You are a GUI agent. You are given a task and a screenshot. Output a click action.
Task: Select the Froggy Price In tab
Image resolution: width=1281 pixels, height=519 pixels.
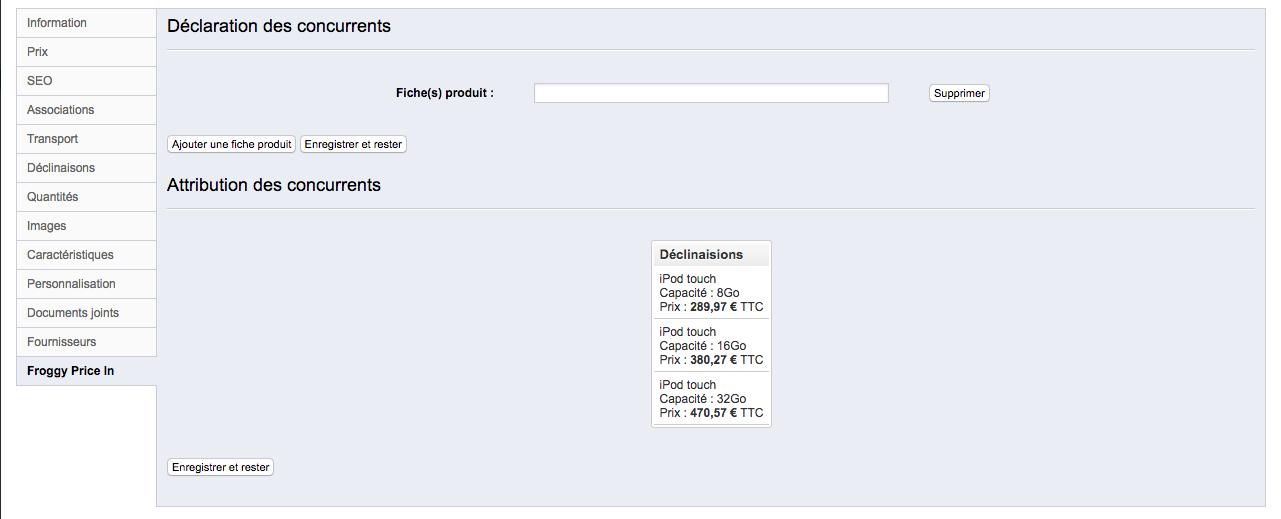click(87, 371)
